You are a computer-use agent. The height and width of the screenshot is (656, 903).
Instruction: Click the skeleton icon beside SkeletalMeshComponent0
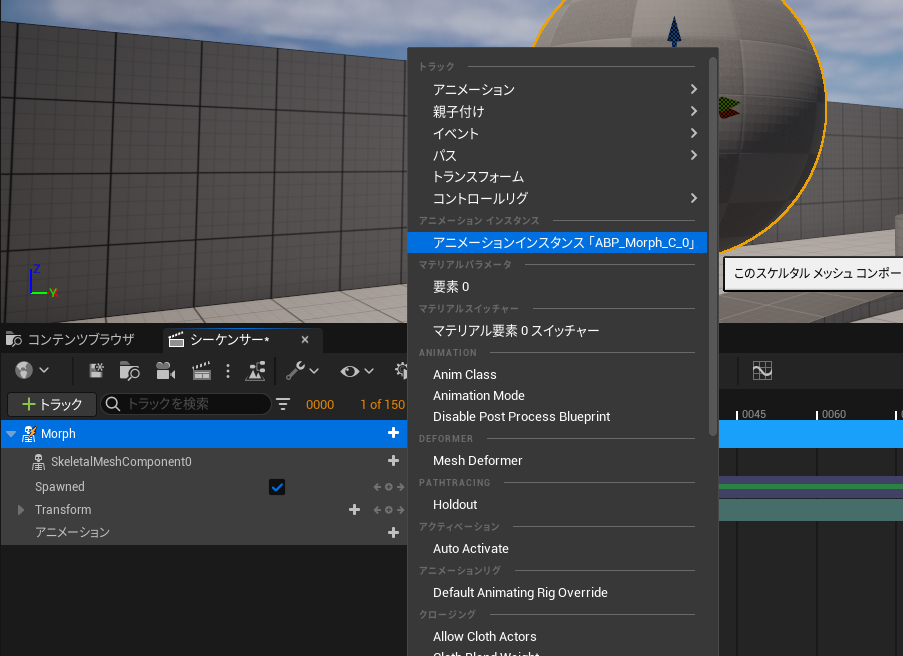(x=39, y=461)
